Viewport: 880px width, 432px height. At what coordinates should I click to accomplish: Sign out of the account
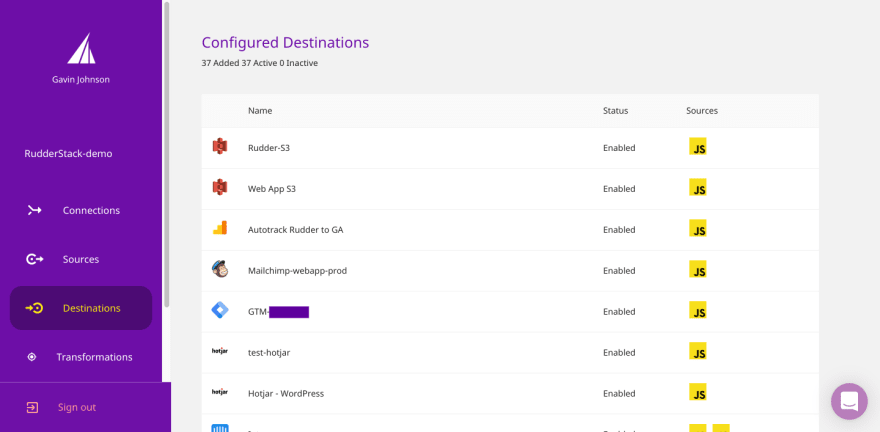click(x=76, y=407)
